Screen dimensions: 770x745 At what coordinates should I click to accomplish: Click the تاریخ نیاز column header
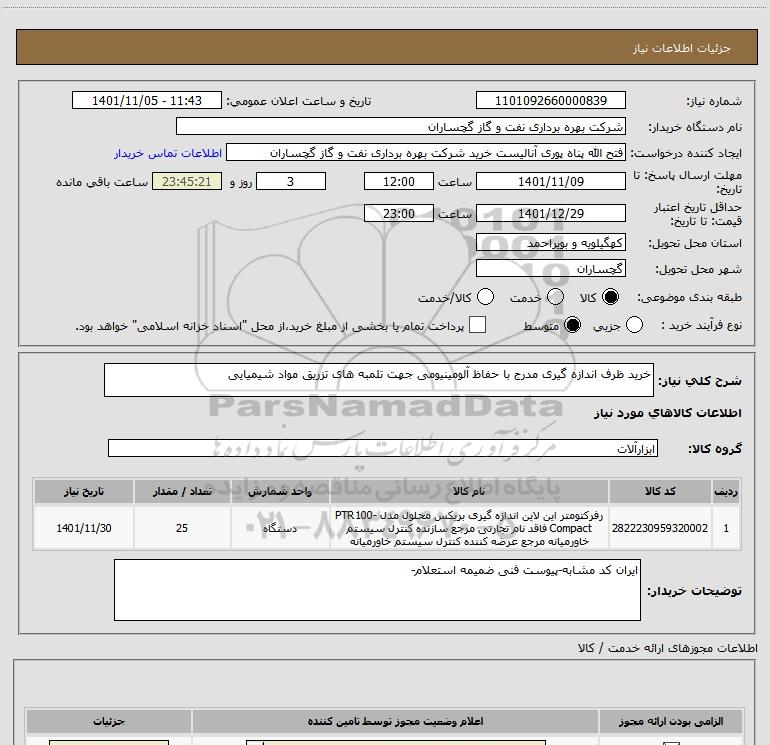click(83, 492)
